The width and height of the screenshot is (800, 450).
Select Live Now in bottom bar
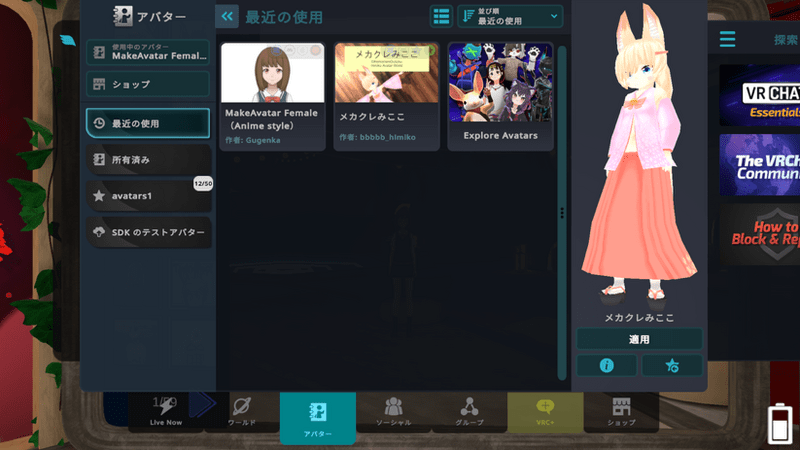166,412
